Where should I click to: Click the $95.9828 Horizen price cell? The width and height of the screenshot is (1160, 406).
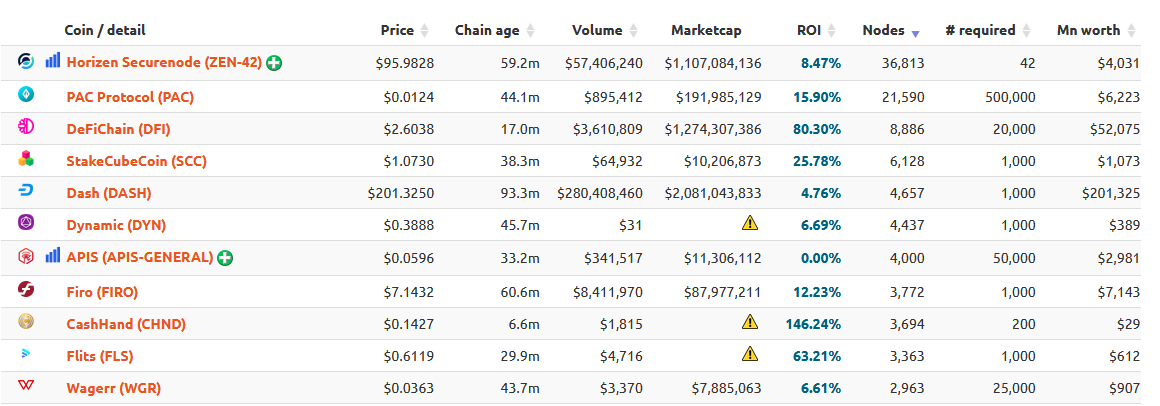coord(405,64)
